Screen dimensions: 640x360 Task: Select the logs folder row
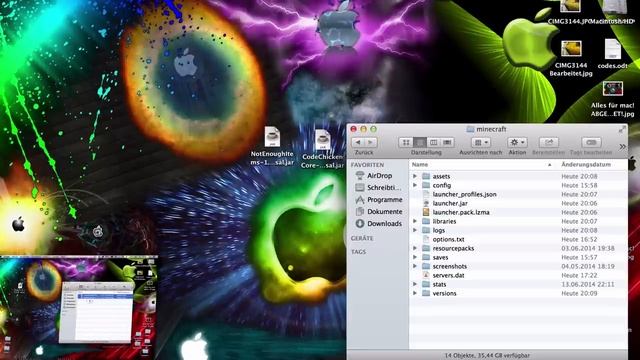[x=518, y=230]
